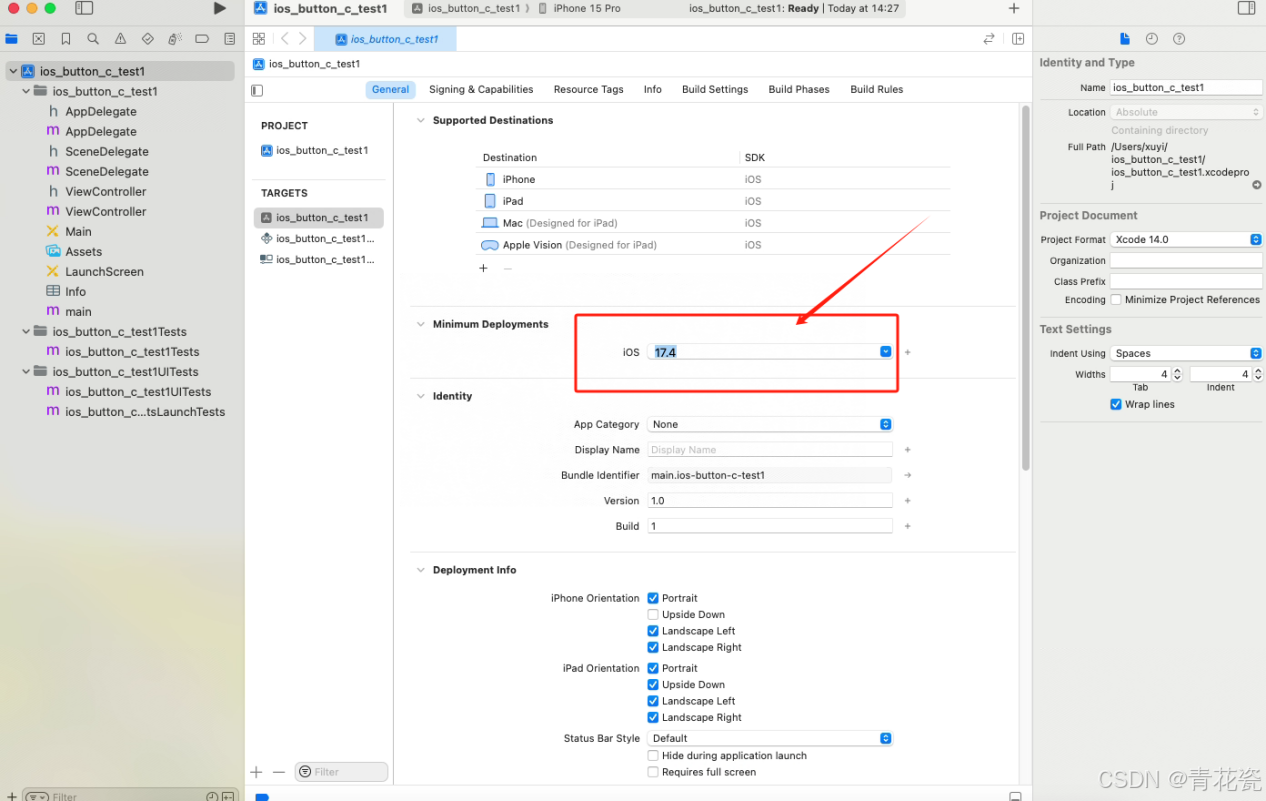Uncheck the Wrap lines option
The image size is (1266, 801).
coord(1116,405)
